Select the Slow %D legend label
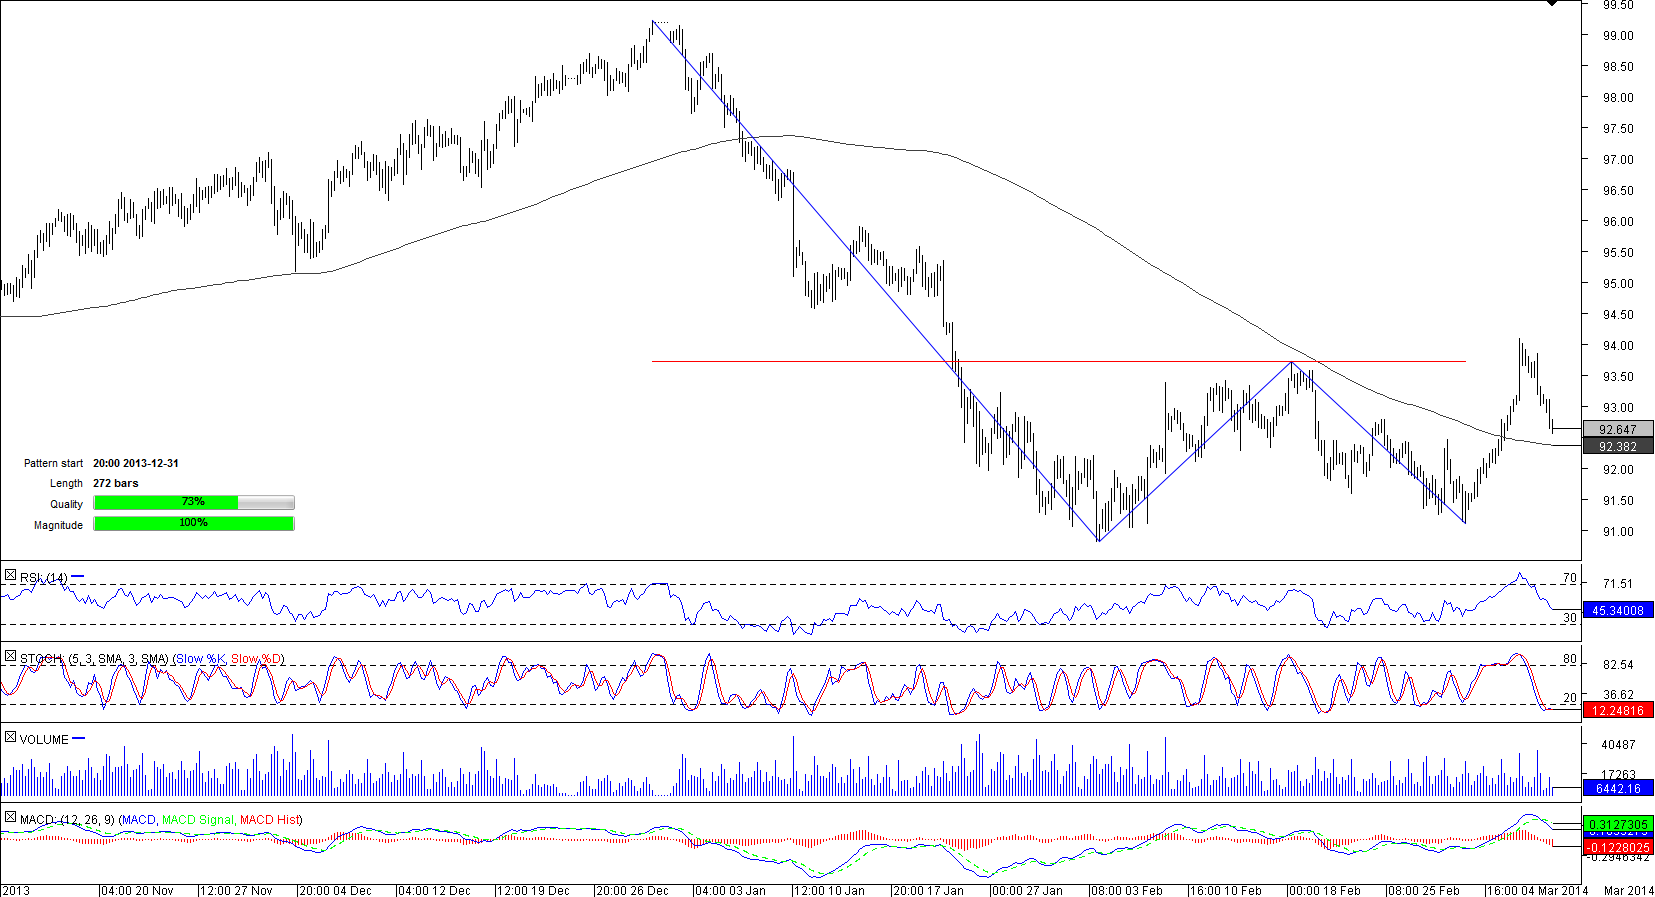 coord(255,659)
